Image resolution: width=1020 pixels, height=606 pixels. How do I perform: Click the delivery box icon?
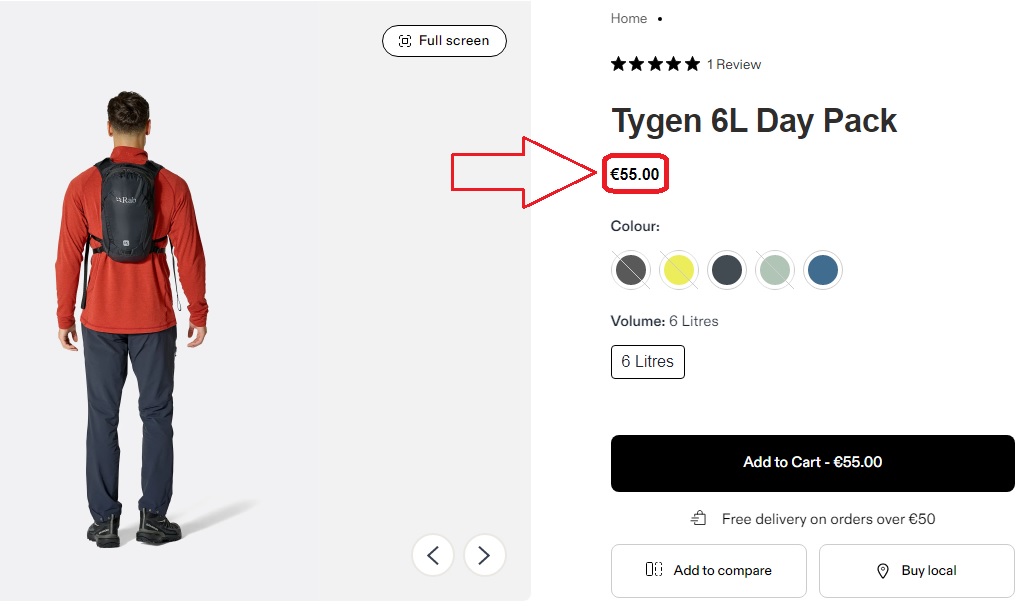699,519
